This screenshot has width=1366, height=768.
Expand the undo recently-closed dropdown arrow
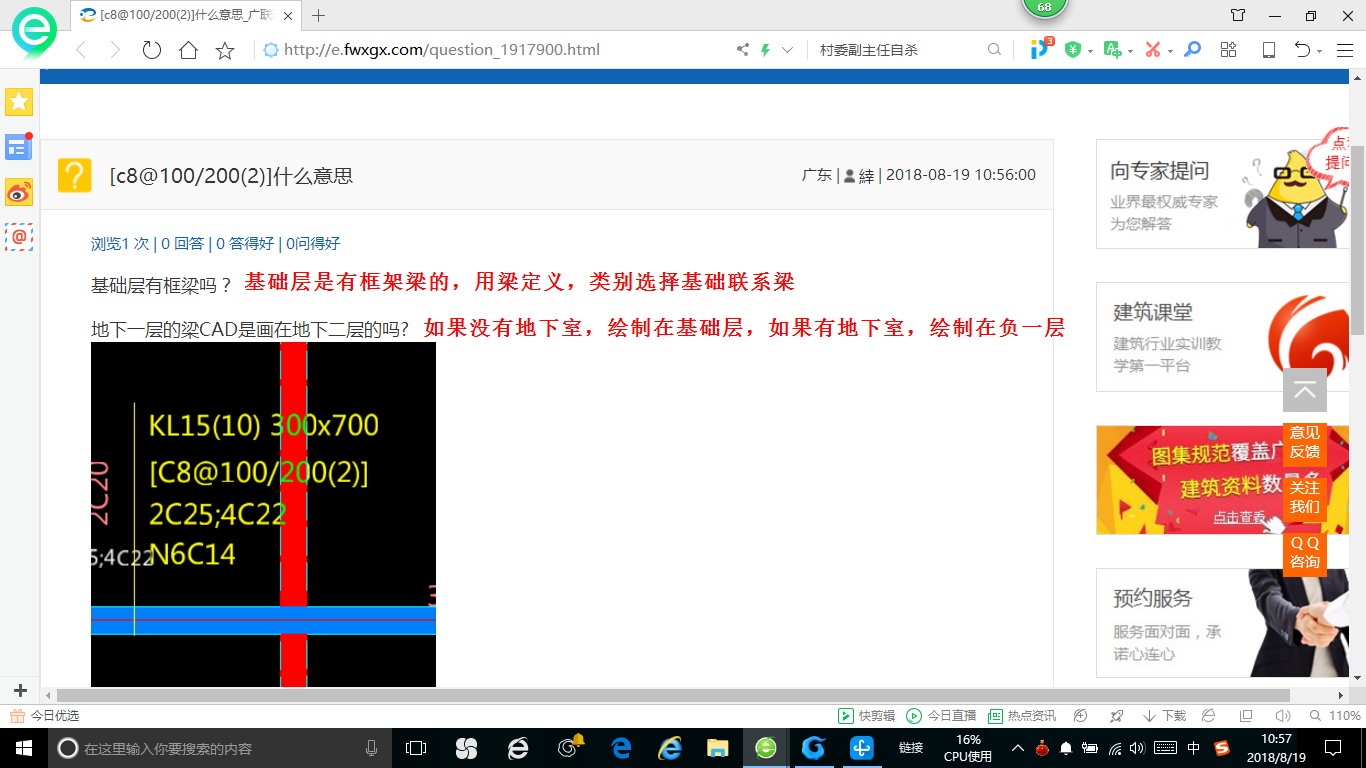click(1319, 49)
